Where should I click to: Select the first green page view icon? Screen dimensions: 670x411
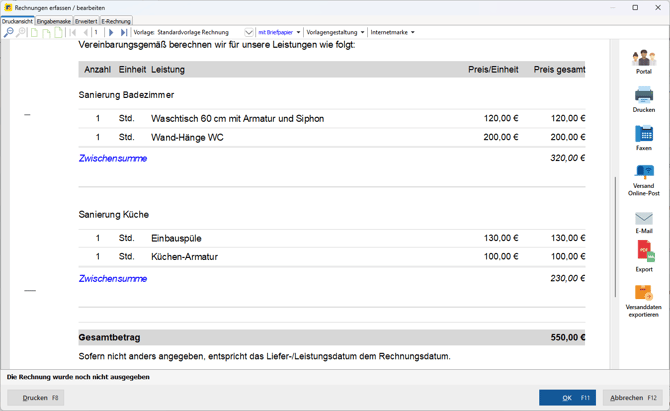pos(35,32)
